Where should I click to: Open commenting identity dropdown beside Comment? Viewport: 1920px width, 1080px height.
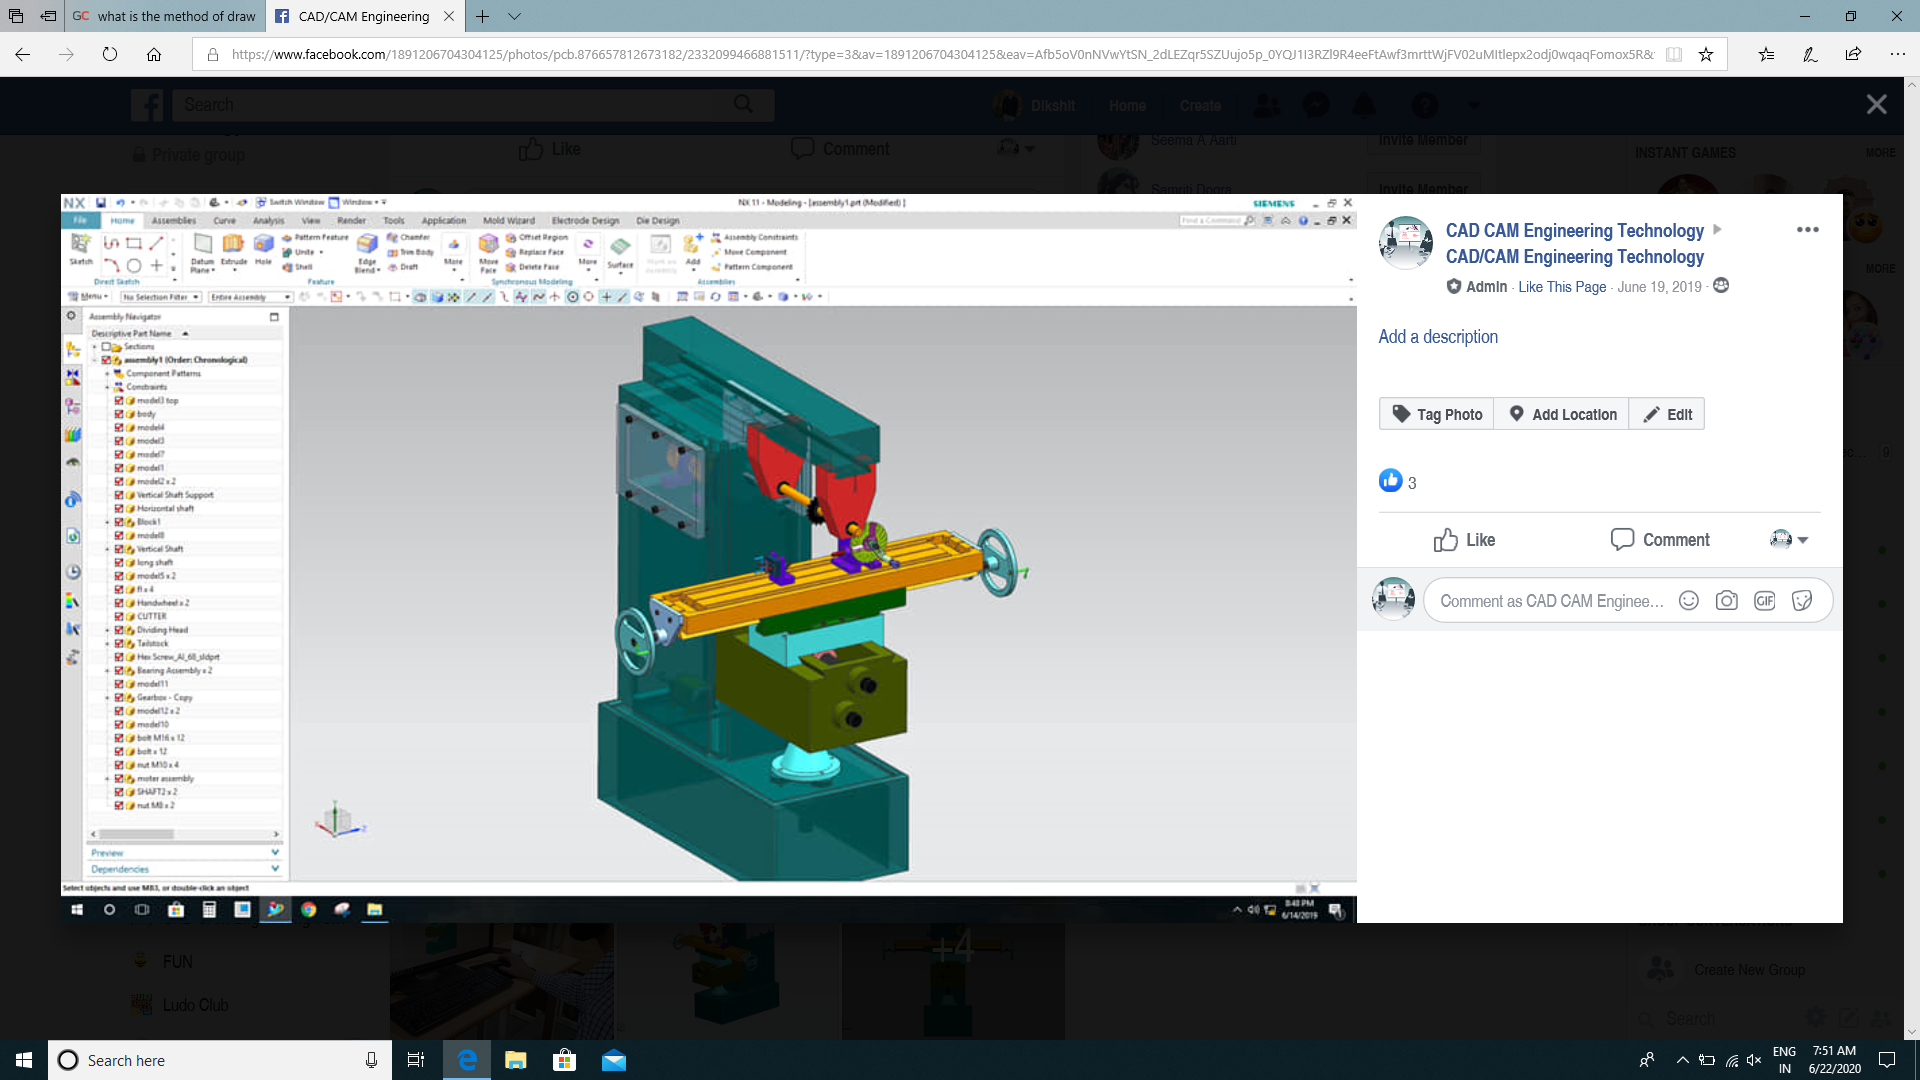pyautogui.click(x=1789, y=540)
